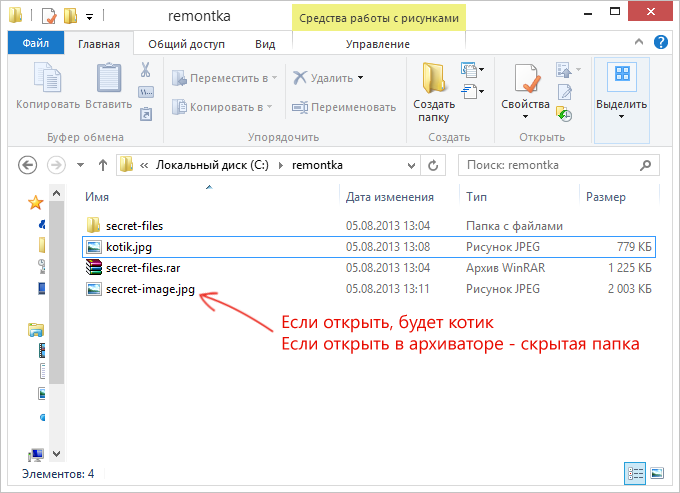
Task: Click the Forward navigation arrow
Action: click(56, 165)
